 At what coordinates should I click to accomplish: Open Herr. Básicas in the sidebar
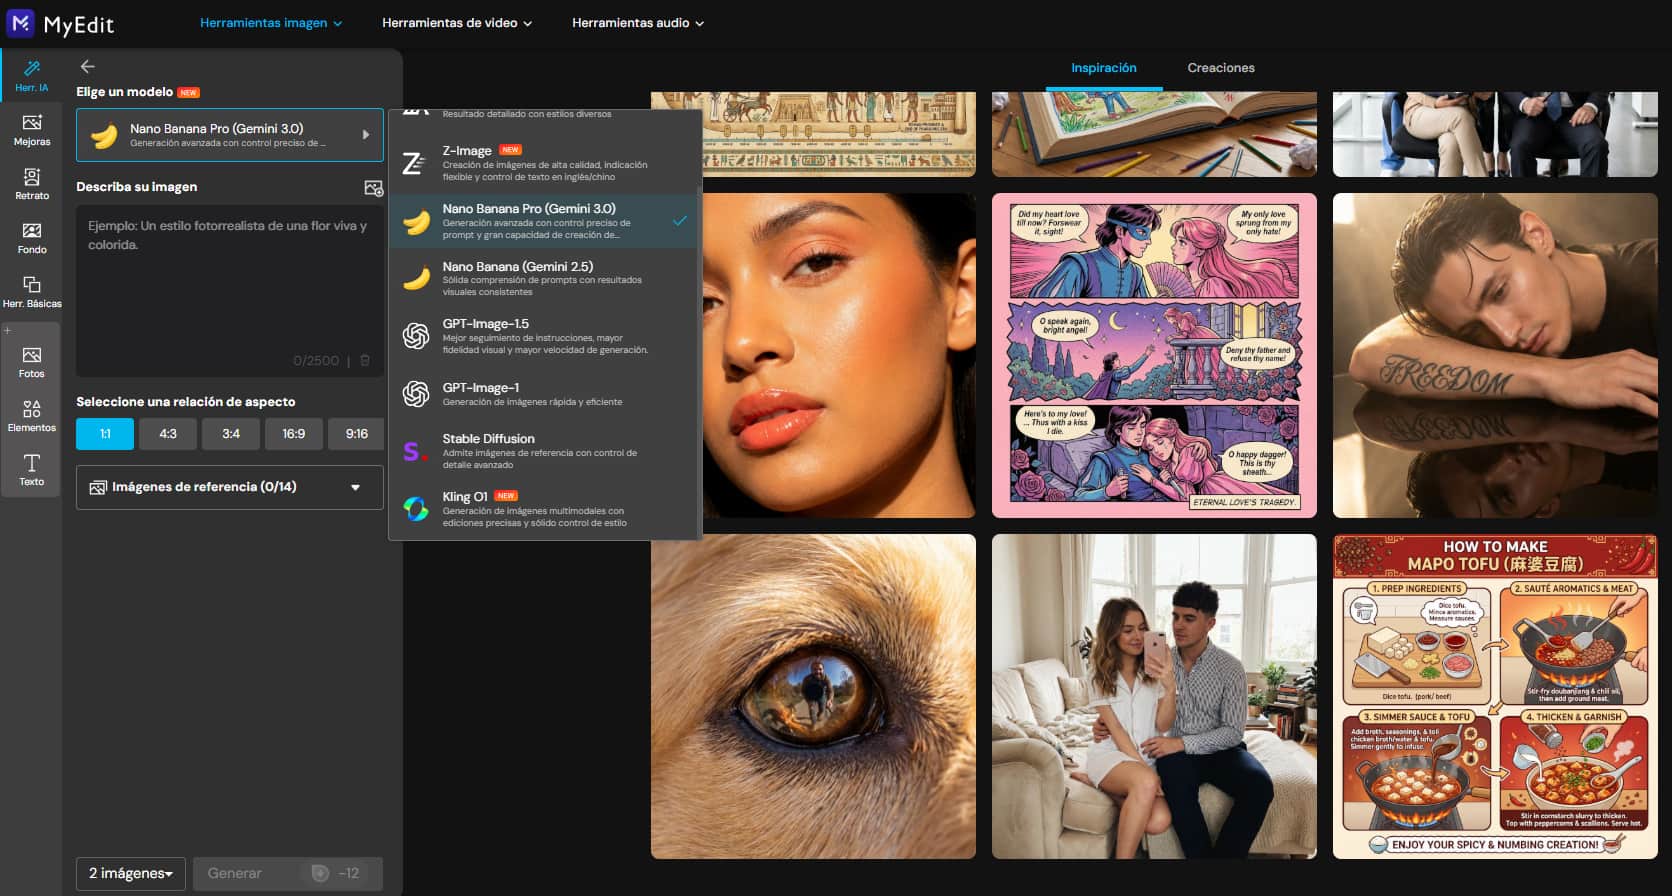[x=31, y=292]
